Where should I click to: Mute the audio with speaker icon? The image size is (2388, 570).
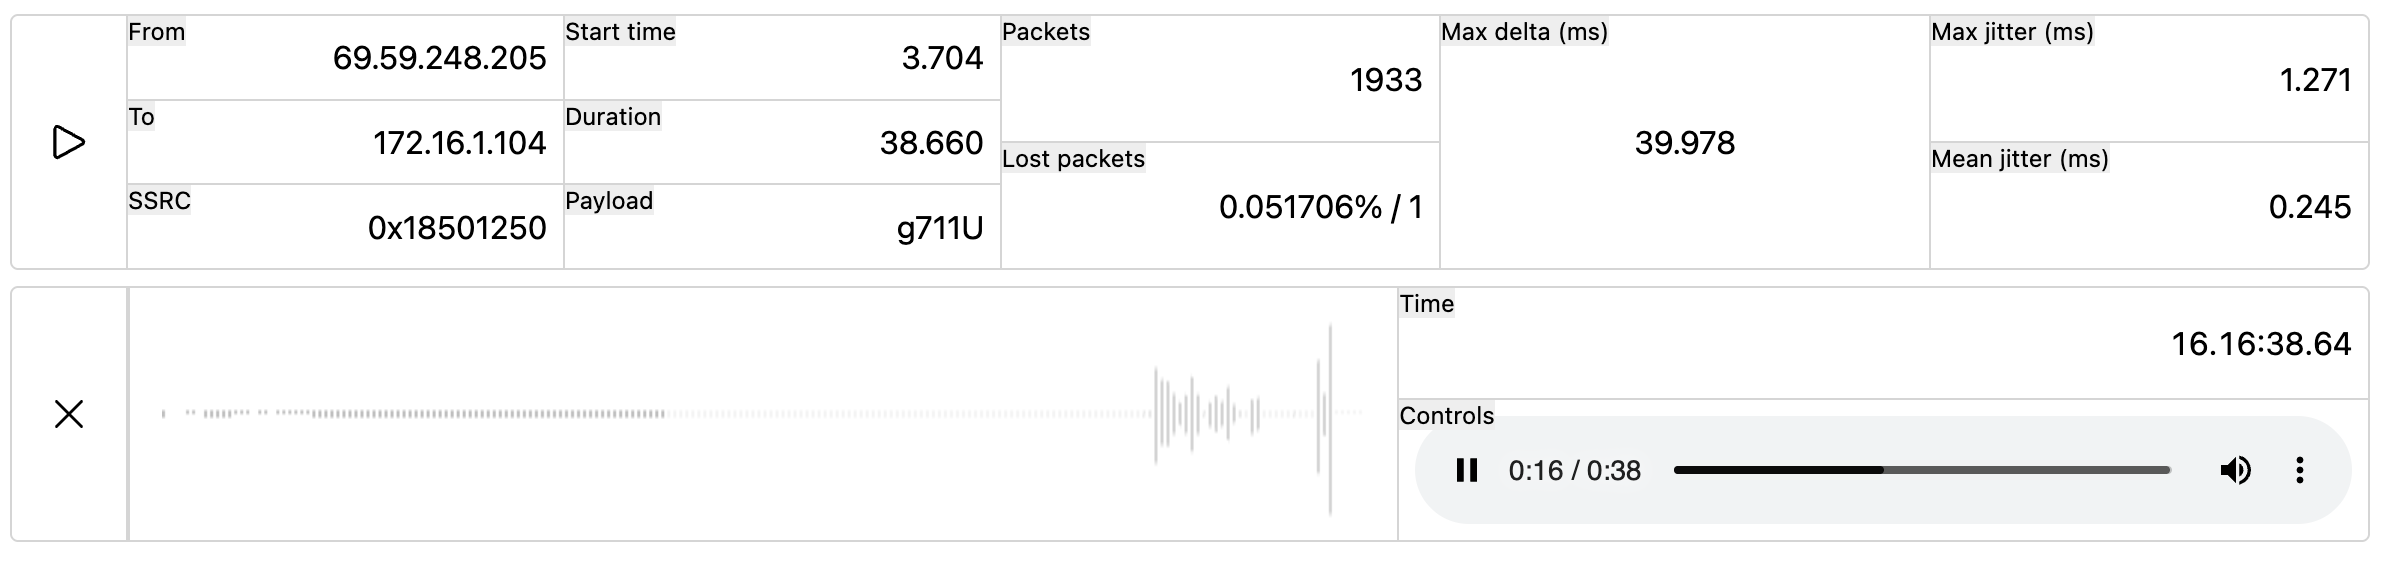point(2235,470)
